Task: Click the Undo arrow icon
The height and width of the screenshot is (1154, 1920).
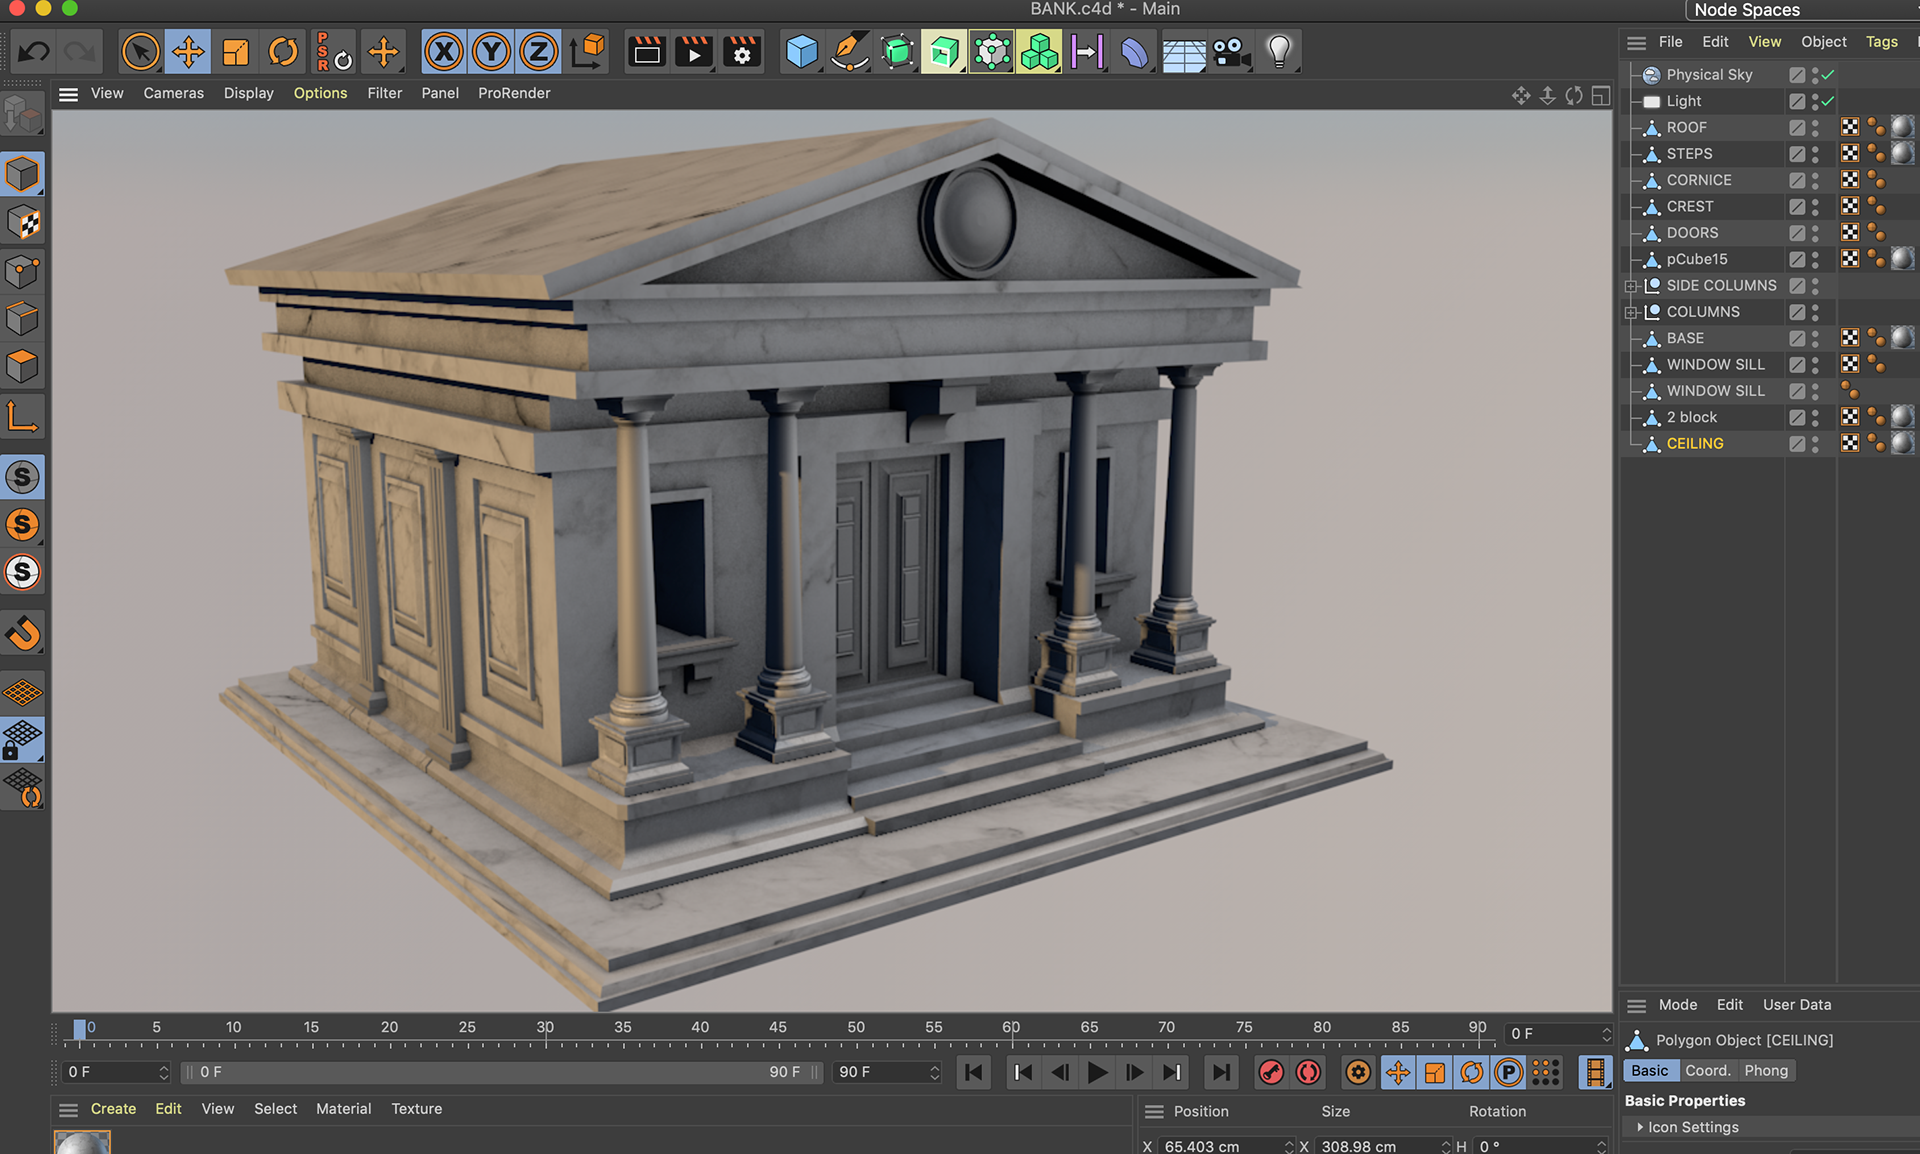Action: 34,52
